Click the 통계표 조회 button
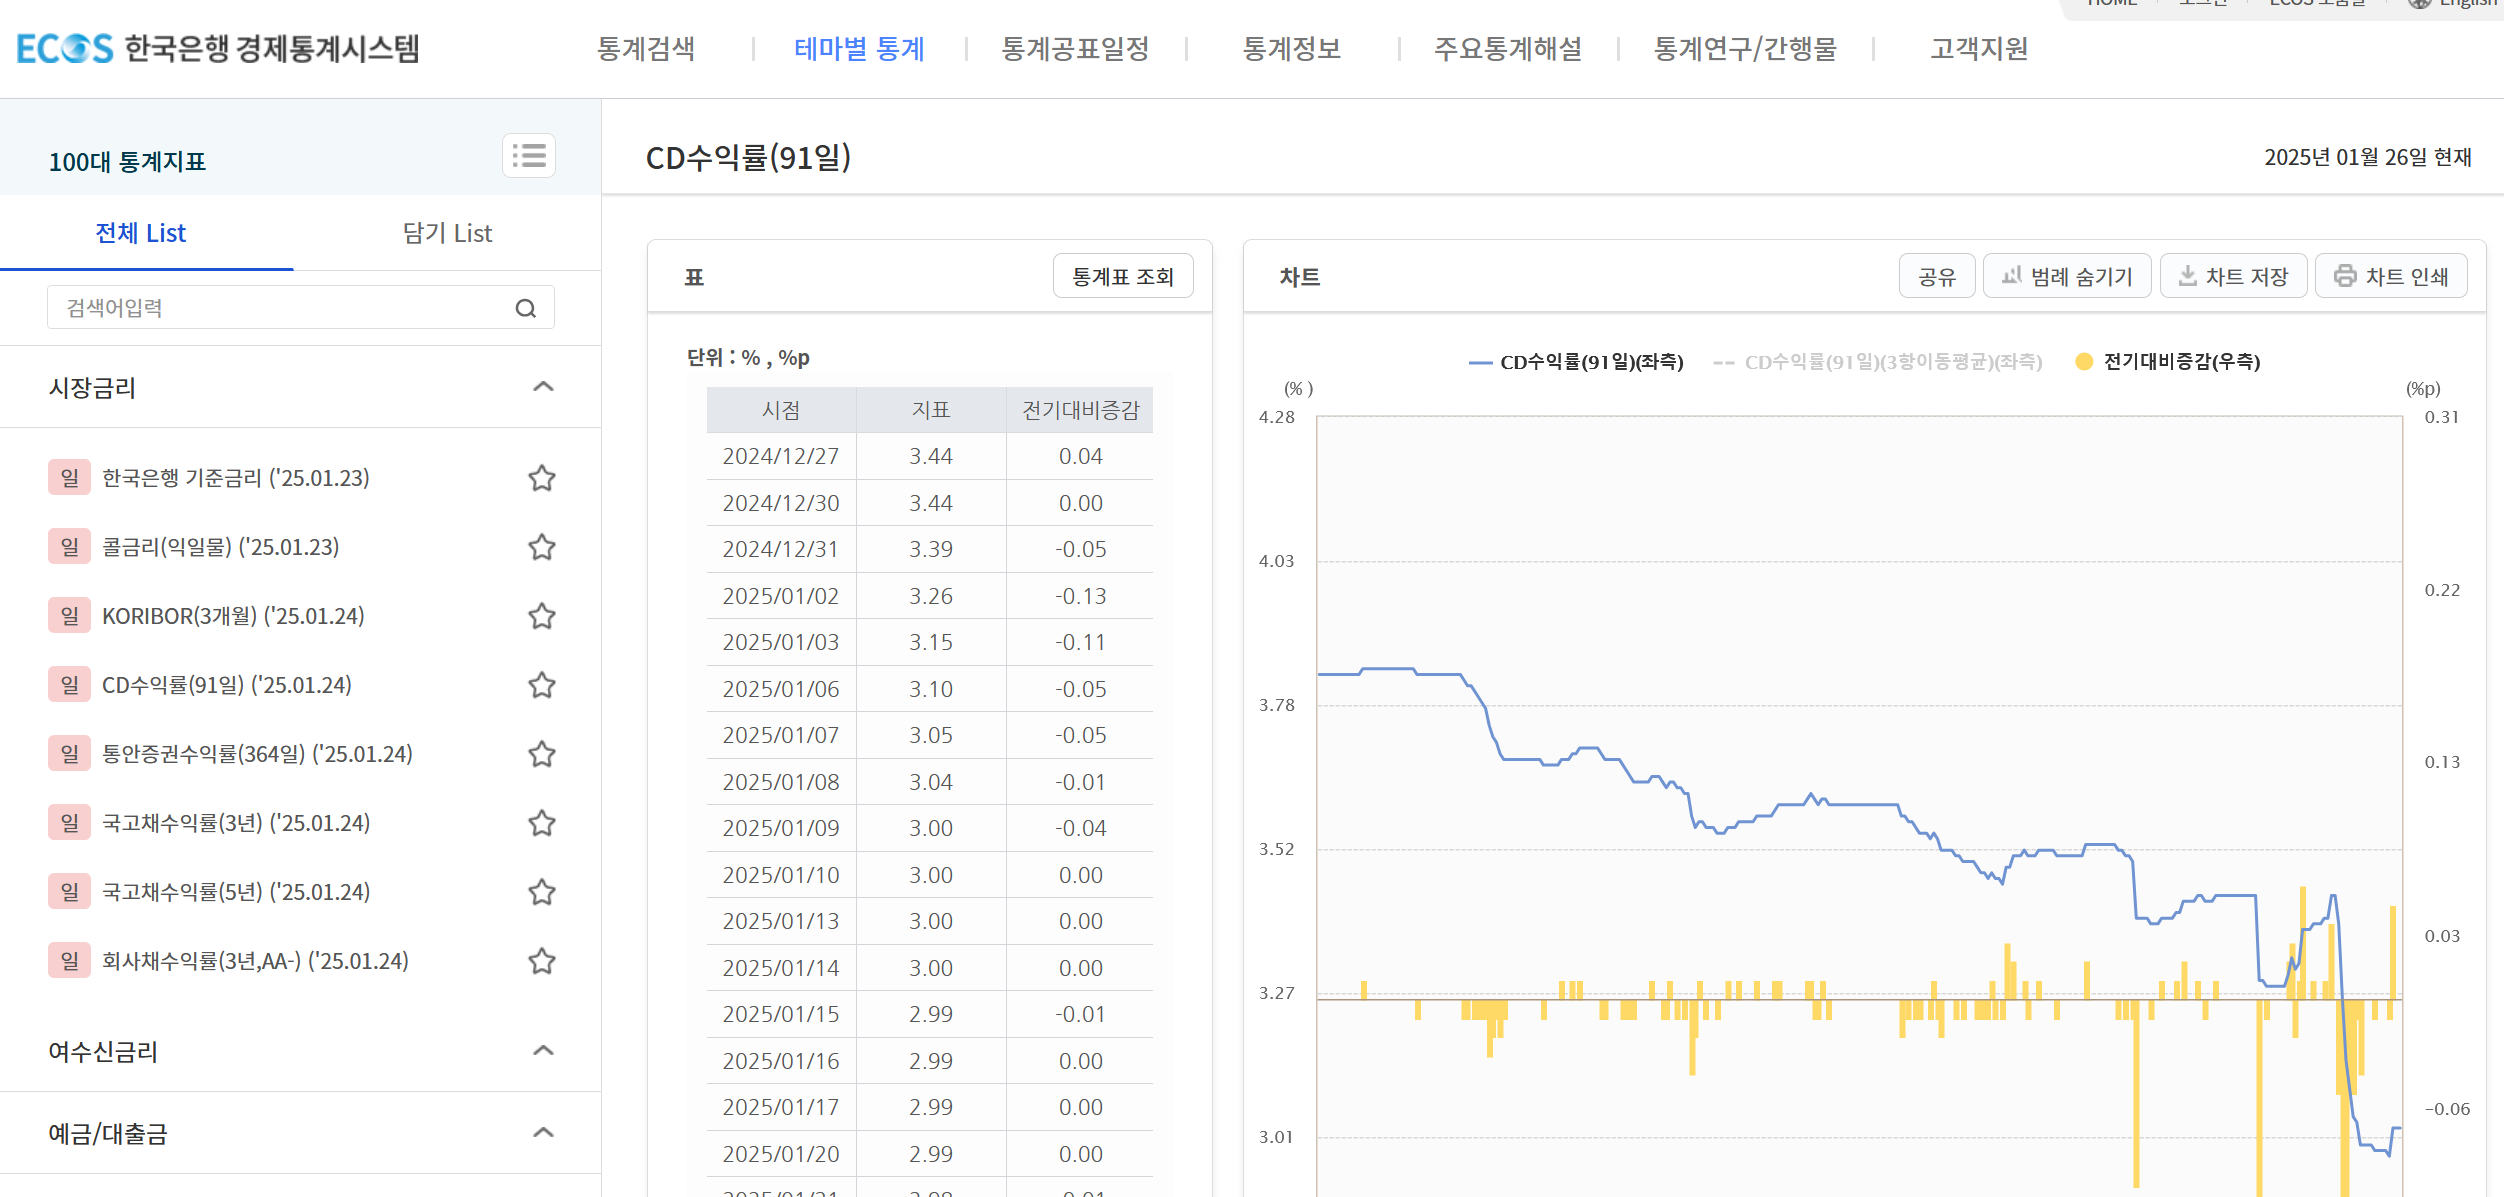 1123,276
